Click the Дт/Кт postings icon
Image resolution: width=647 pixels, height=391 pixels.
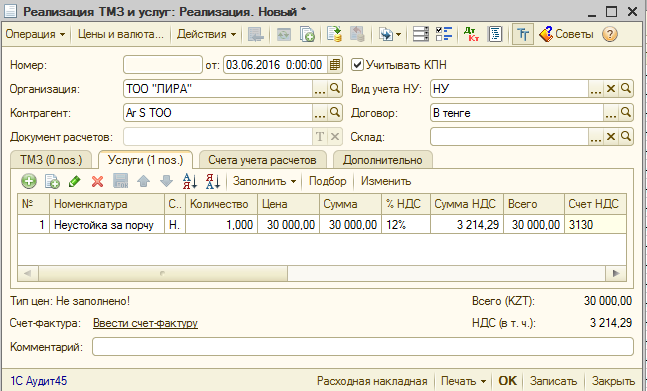pos(471,34)
